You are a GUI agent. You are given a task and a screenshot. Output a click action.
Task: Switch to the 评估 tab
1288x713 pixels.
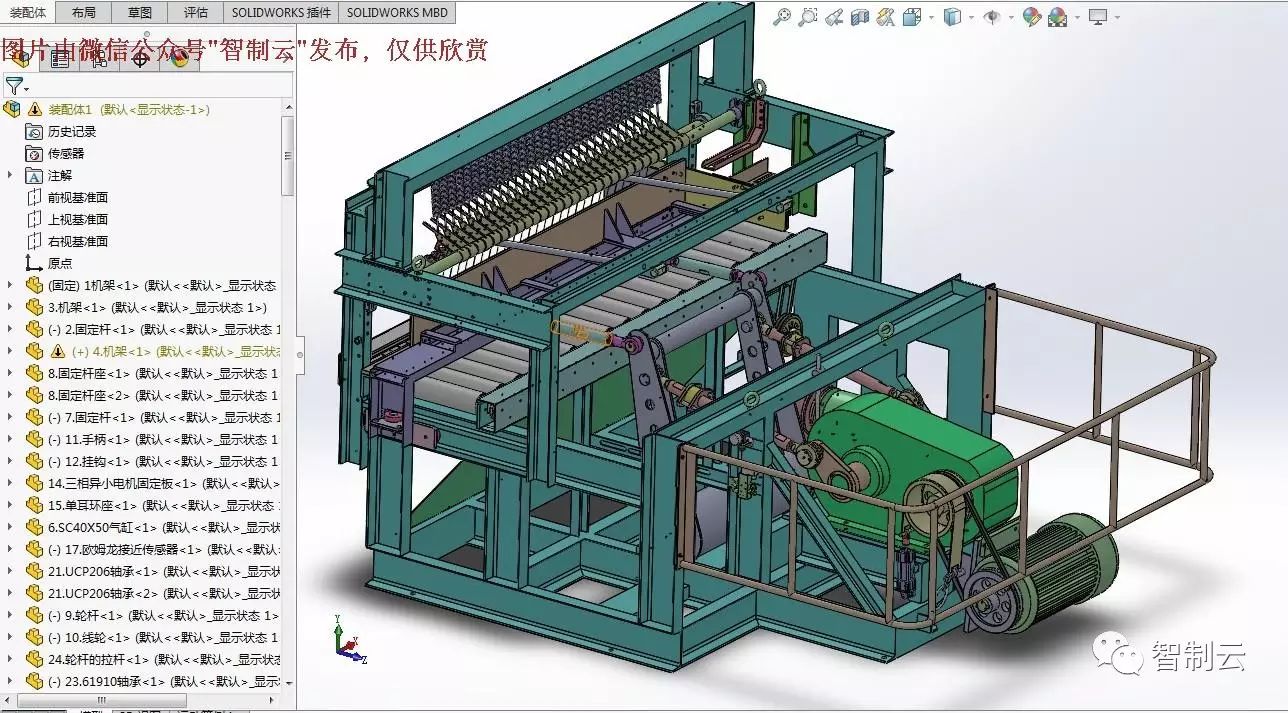[196, 12]
